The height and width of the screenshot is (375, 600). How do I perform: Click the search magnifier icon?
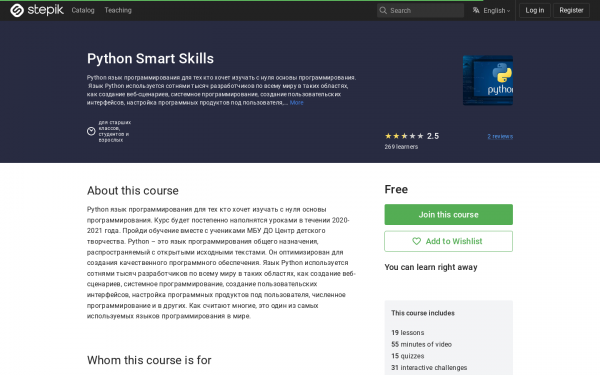click(x=383, y=10)
